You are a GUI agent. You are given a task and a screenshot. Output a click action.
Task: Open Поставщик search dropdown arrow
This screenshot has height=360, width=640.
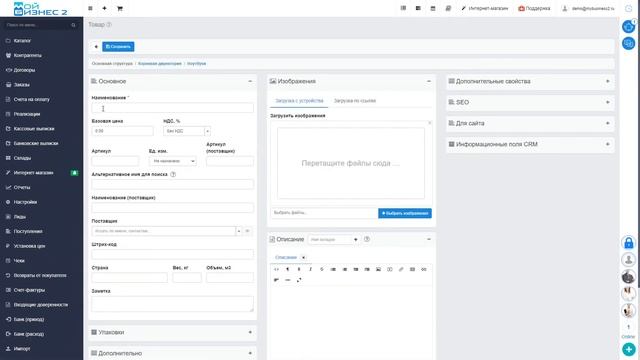239,231
